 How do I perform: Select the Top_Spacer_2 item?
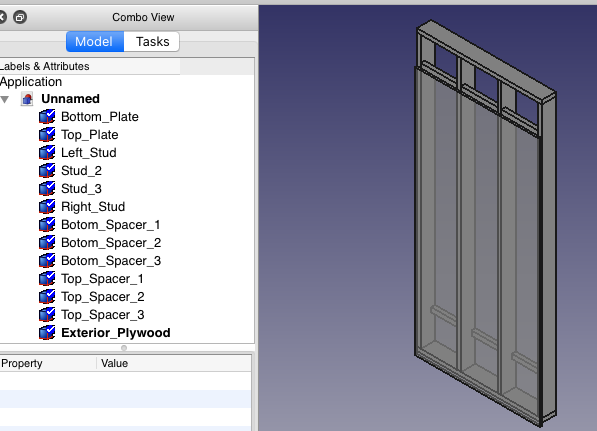102,297
